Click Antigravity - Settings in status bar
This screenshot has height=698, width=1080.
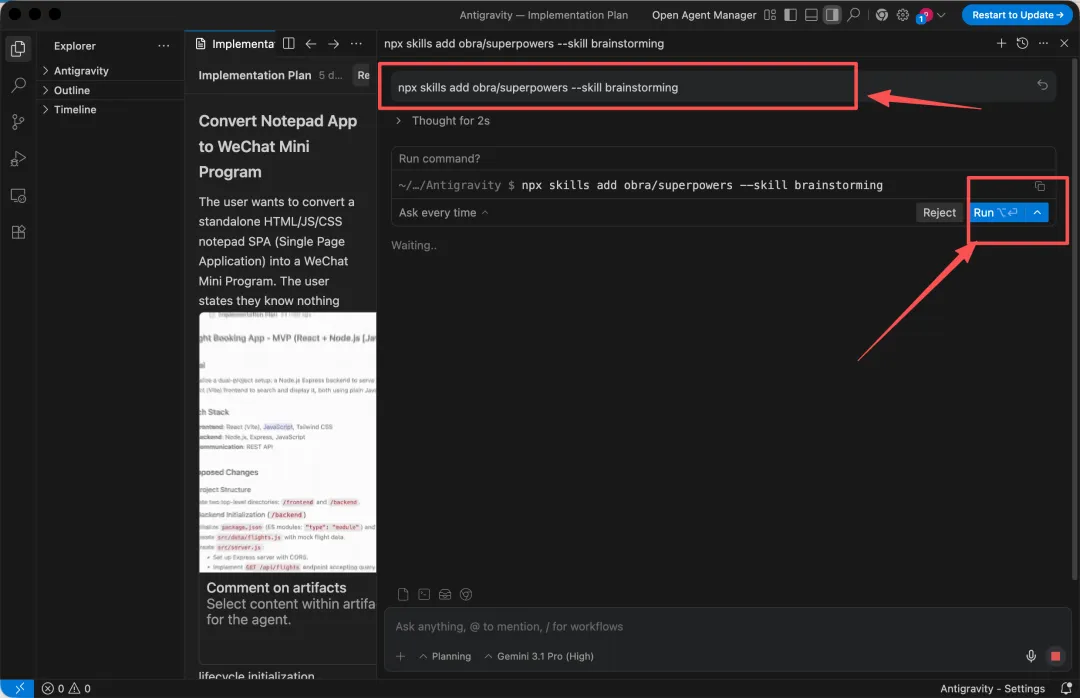point(992,688)
